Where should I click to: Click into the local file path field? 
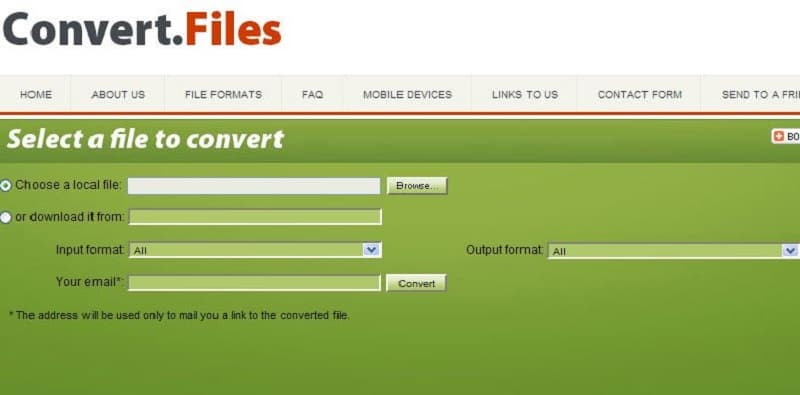(x=254, y=186)
